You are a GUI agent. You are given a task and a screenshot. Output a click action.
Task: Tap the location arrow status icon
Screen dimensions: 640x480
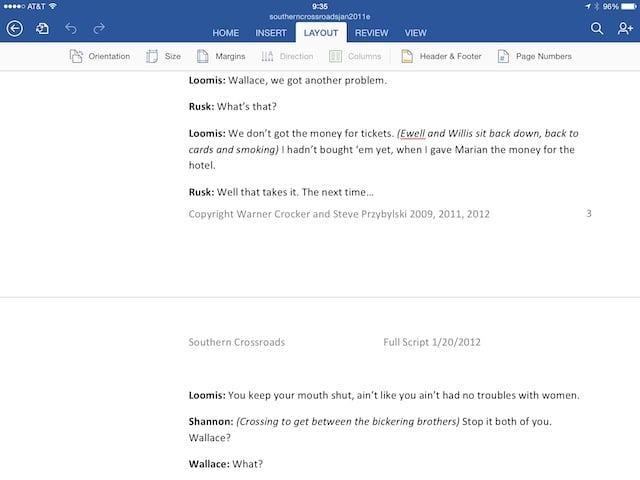pyautogui.click(x=587, y=7)
